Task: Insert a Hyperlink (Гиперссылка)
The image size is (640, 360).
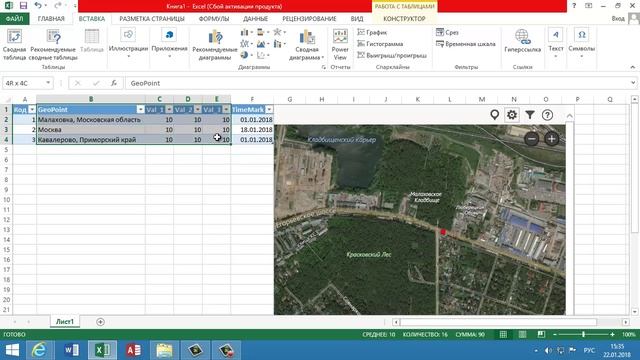Action: click(x=522, y=41)
